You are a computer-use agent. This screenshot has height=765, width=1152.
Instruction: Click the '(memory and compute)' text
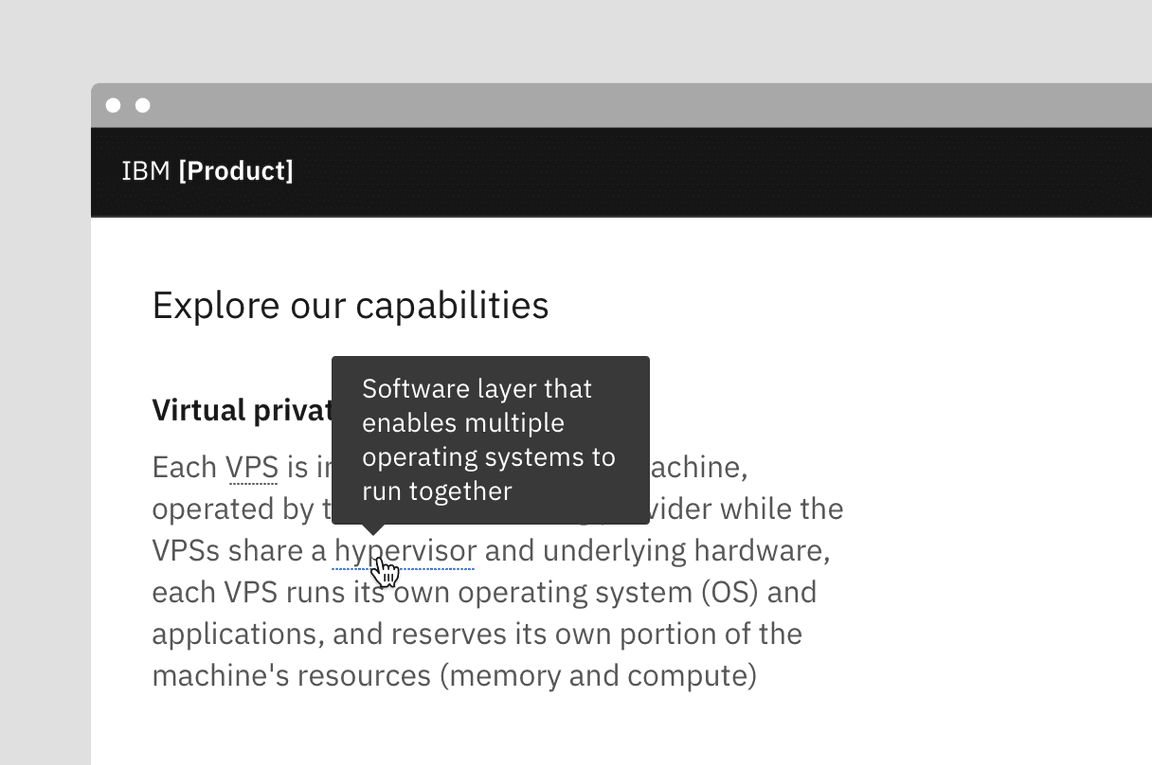click(x=598, y=675)
